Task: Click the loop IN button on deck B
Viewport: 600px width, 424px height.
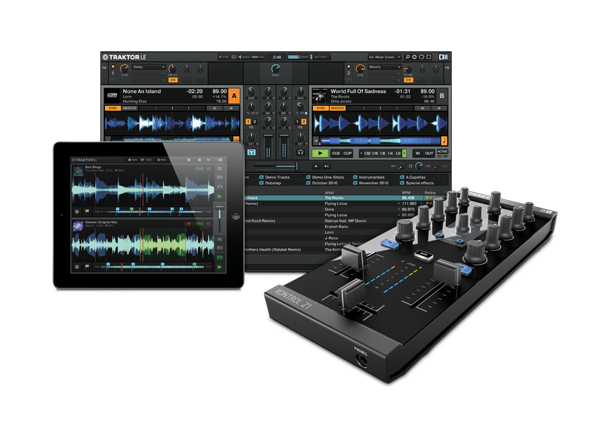Action: point(418,153)
